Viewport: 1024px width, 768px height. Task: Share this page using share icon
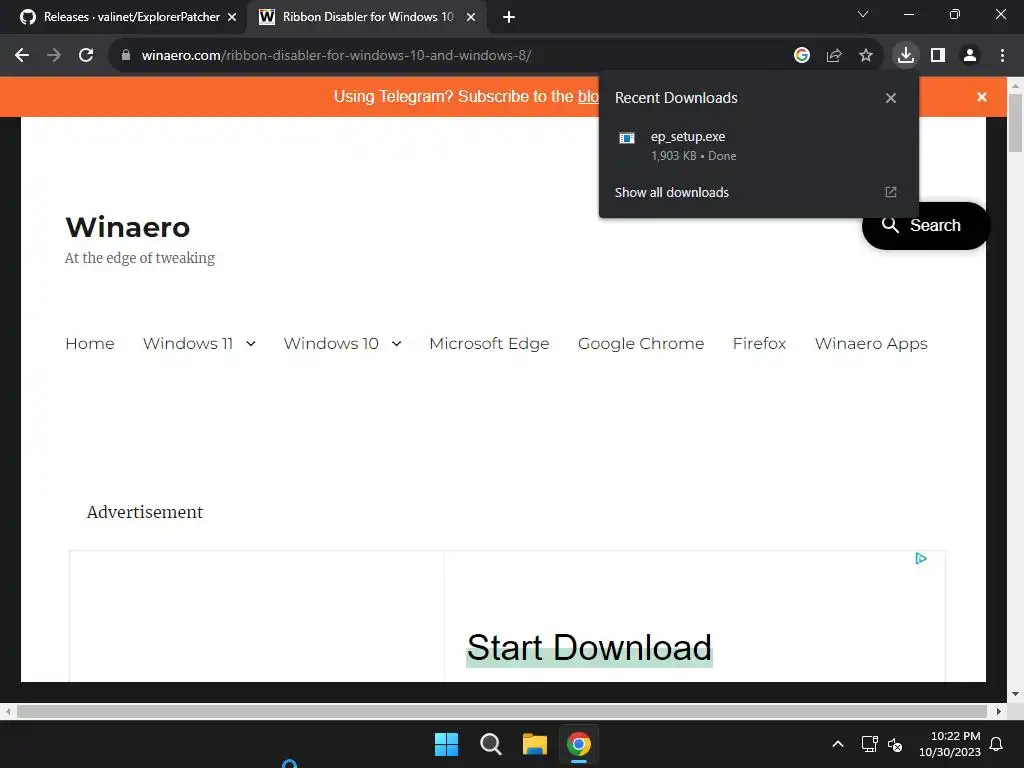pyautogui.click(x=834, y=56)
